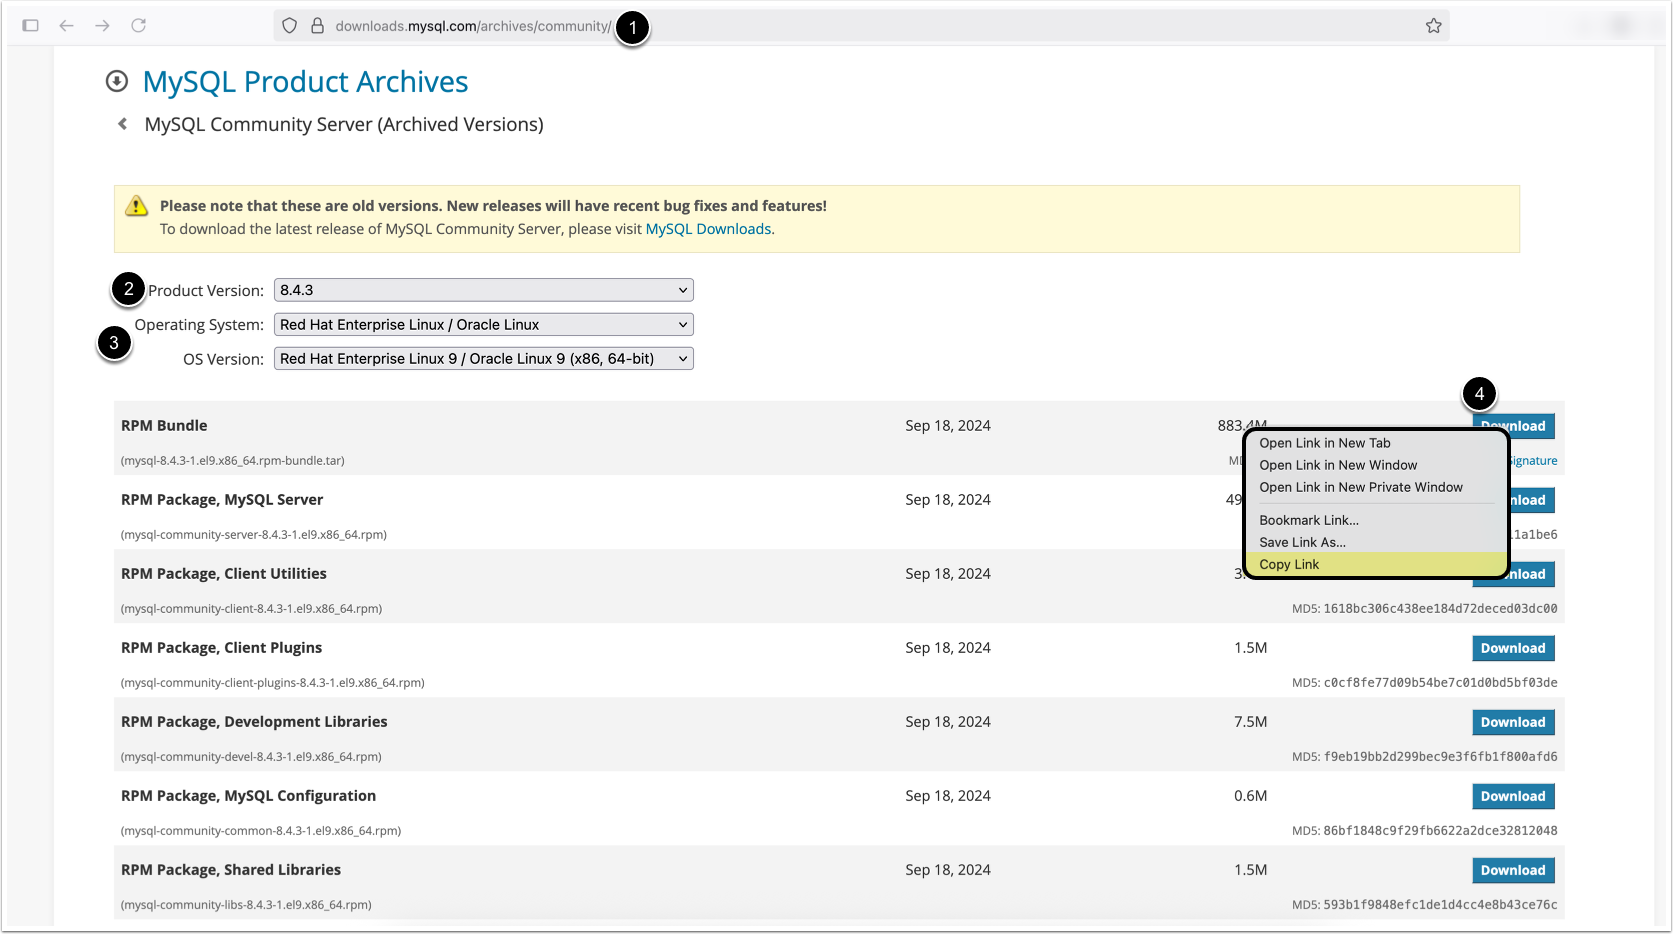The image size is (1673, 934).
Task: Click the padlock site security icon
Action: click(x=317, y=26)
